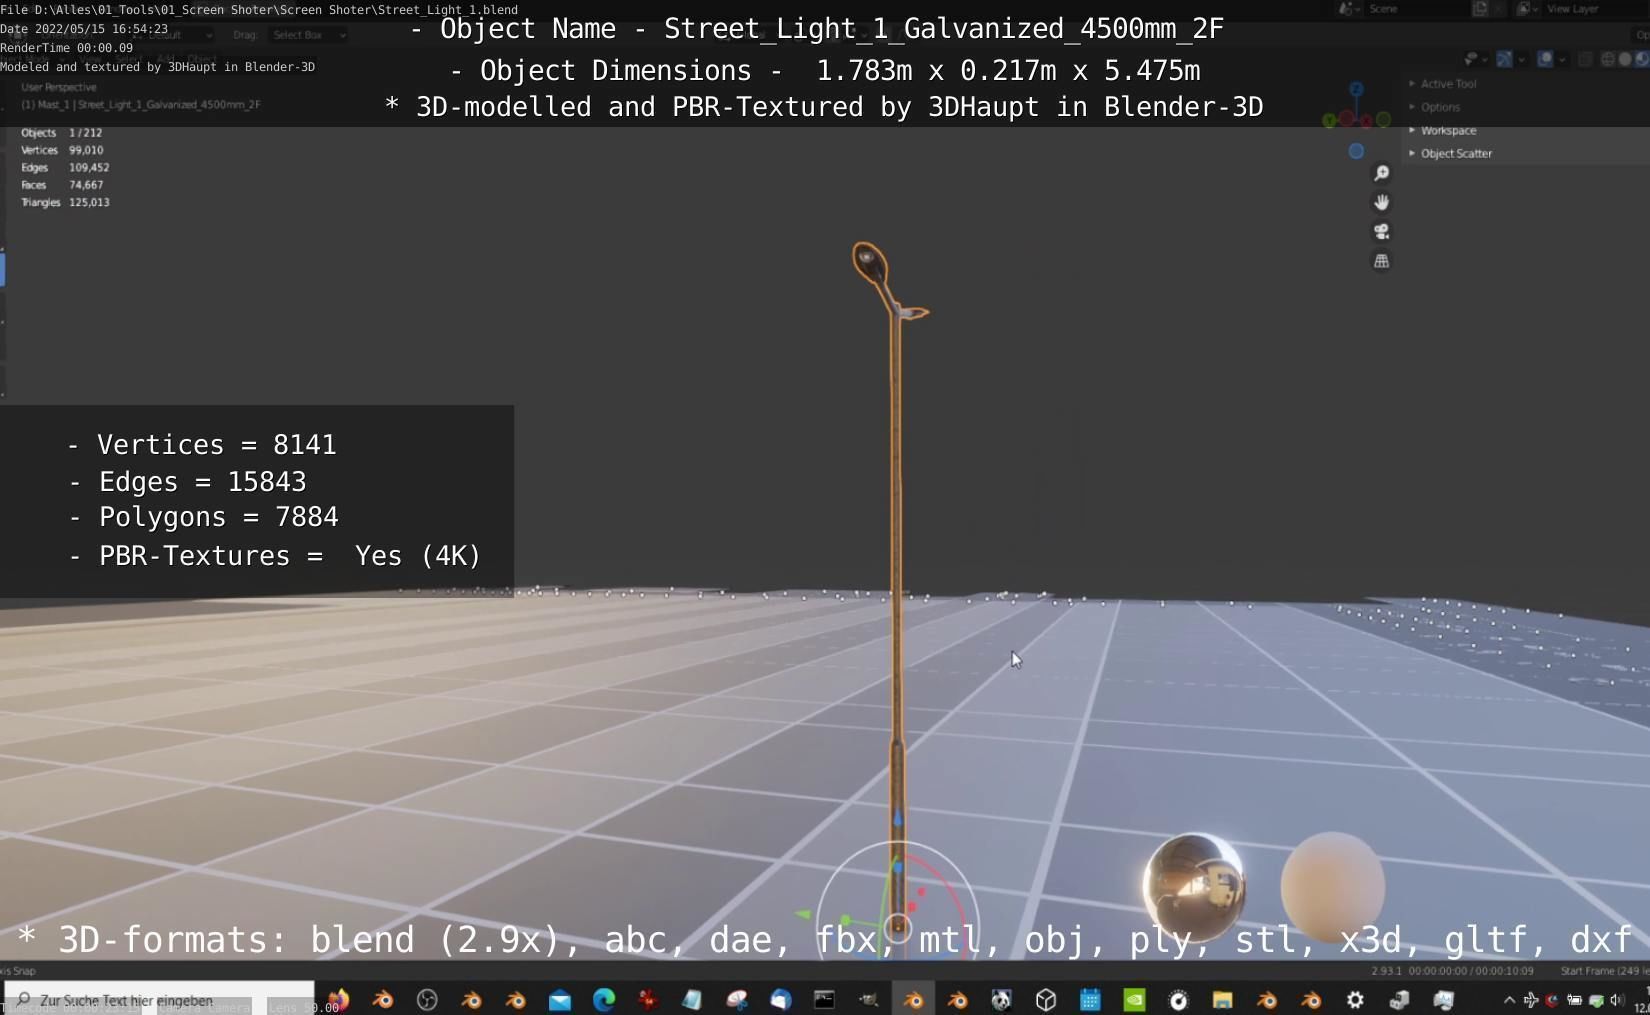Click the Scene name field
Viewport: 1650px width, 1015px height.
(1415, 9)
